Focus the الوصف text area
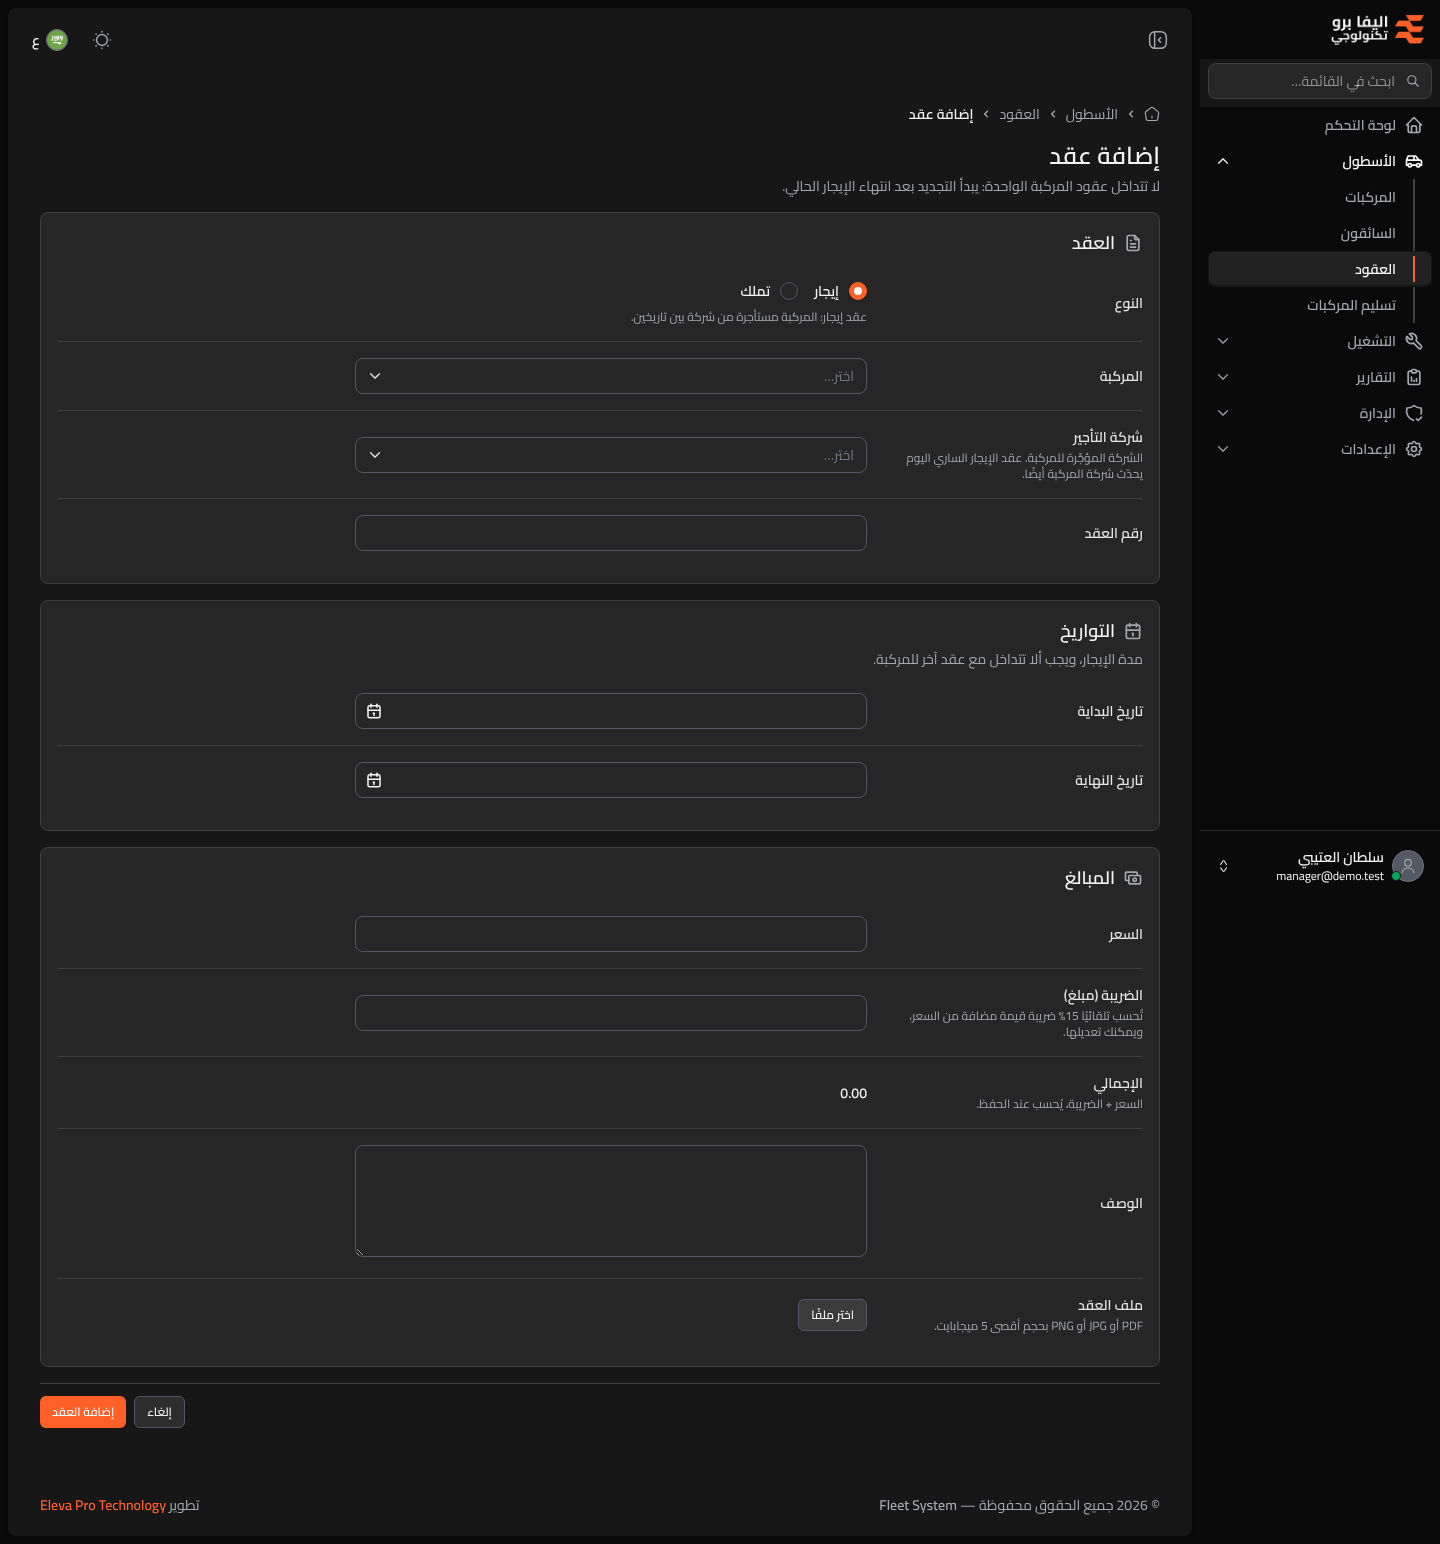 point(611,1201)
